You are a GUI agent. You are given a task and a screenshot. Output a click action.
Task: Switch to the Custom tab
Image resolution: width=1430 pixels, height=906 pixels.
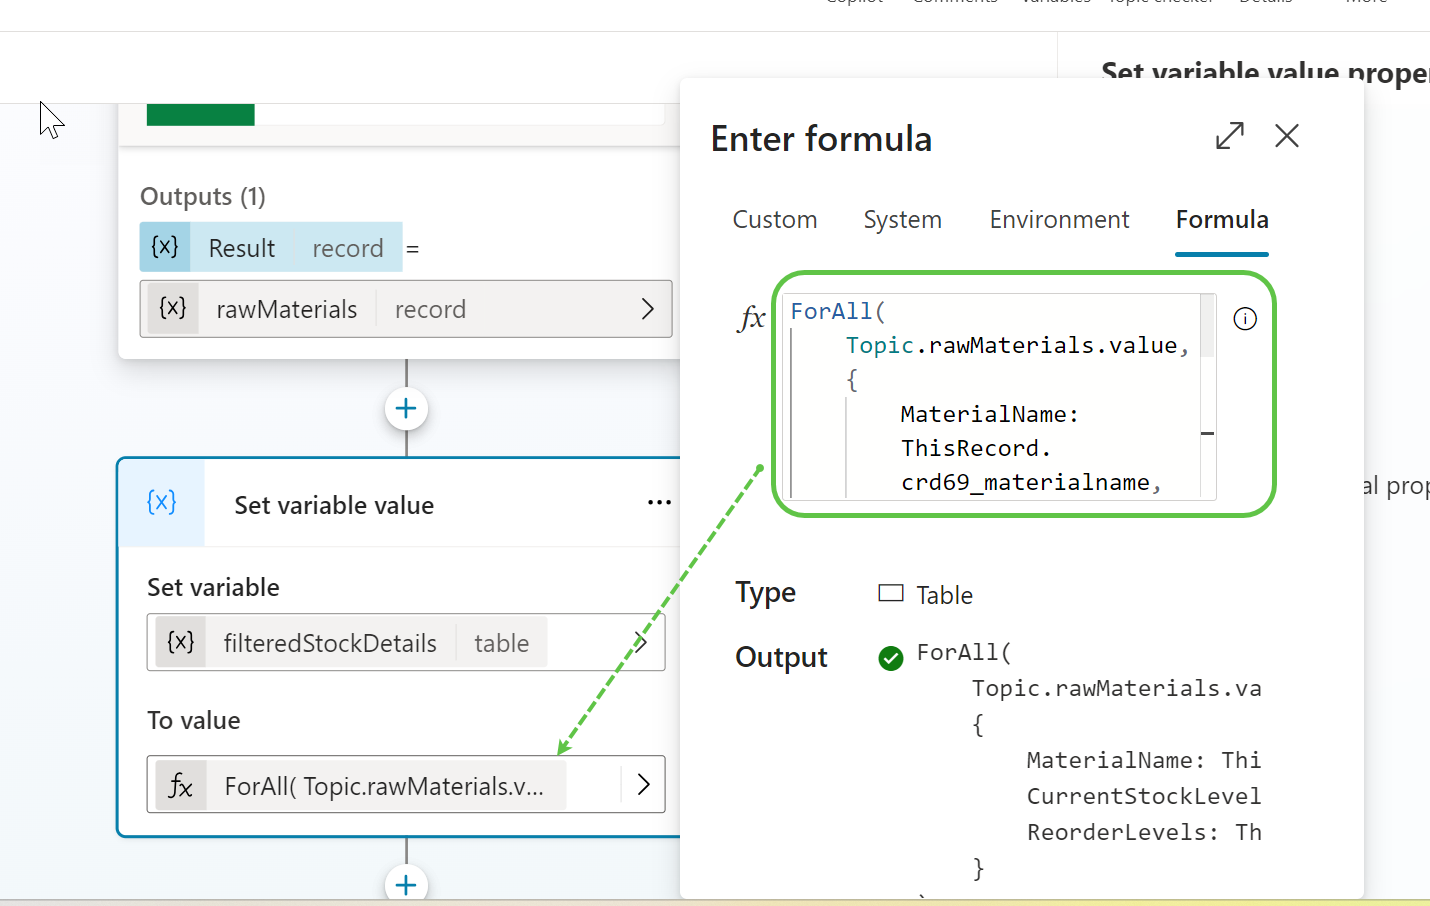774,220
